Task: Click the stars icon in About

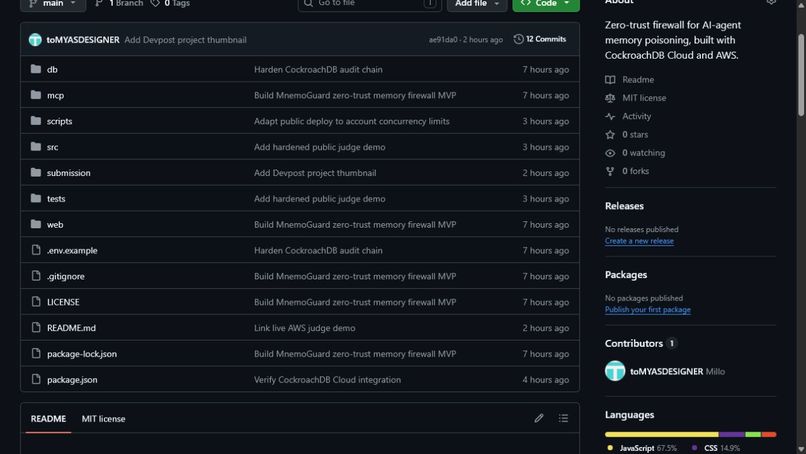Action: pos(610,135)
